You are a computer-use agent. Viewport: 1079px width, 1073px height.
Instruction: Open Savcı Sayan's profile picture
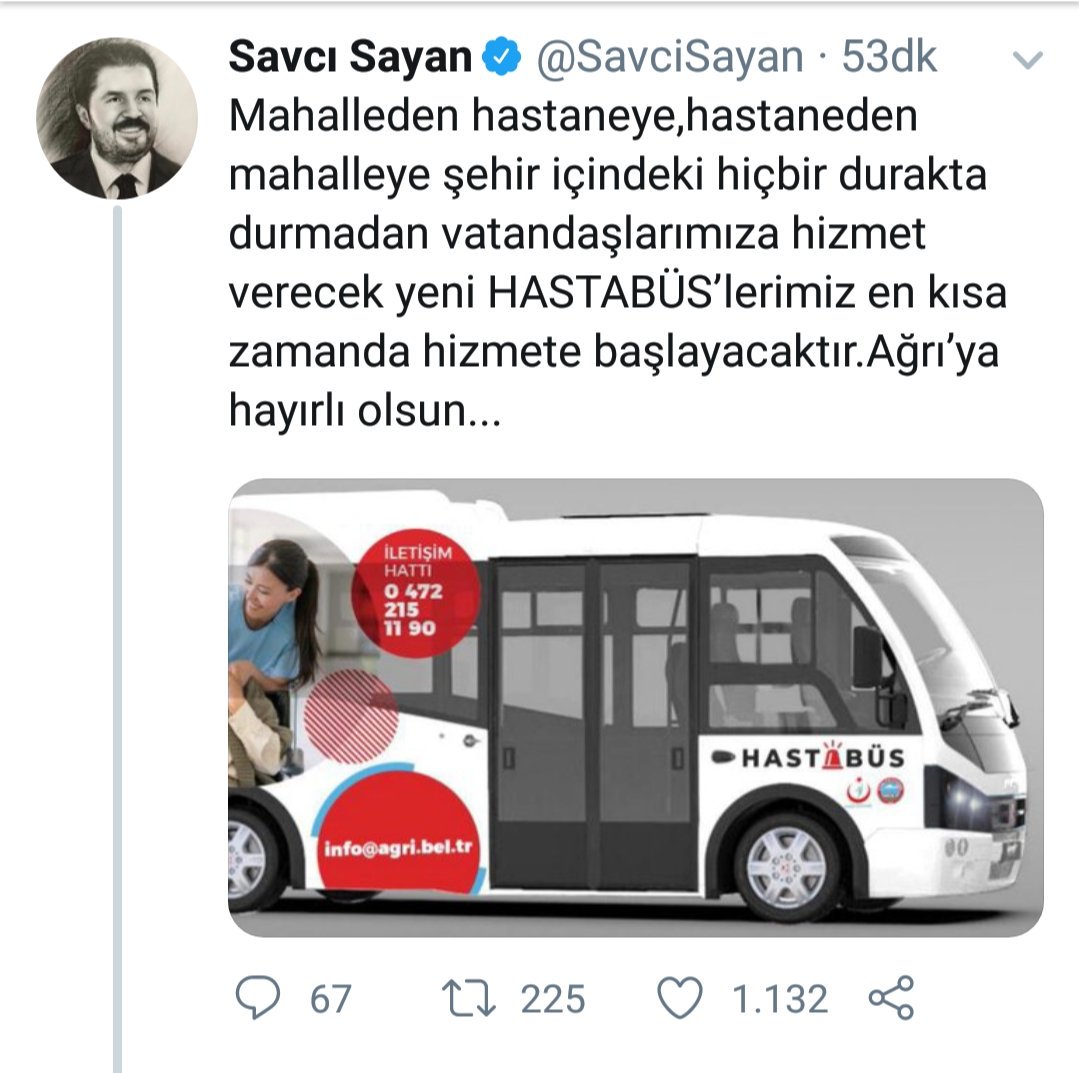click(x=117, y=118)
